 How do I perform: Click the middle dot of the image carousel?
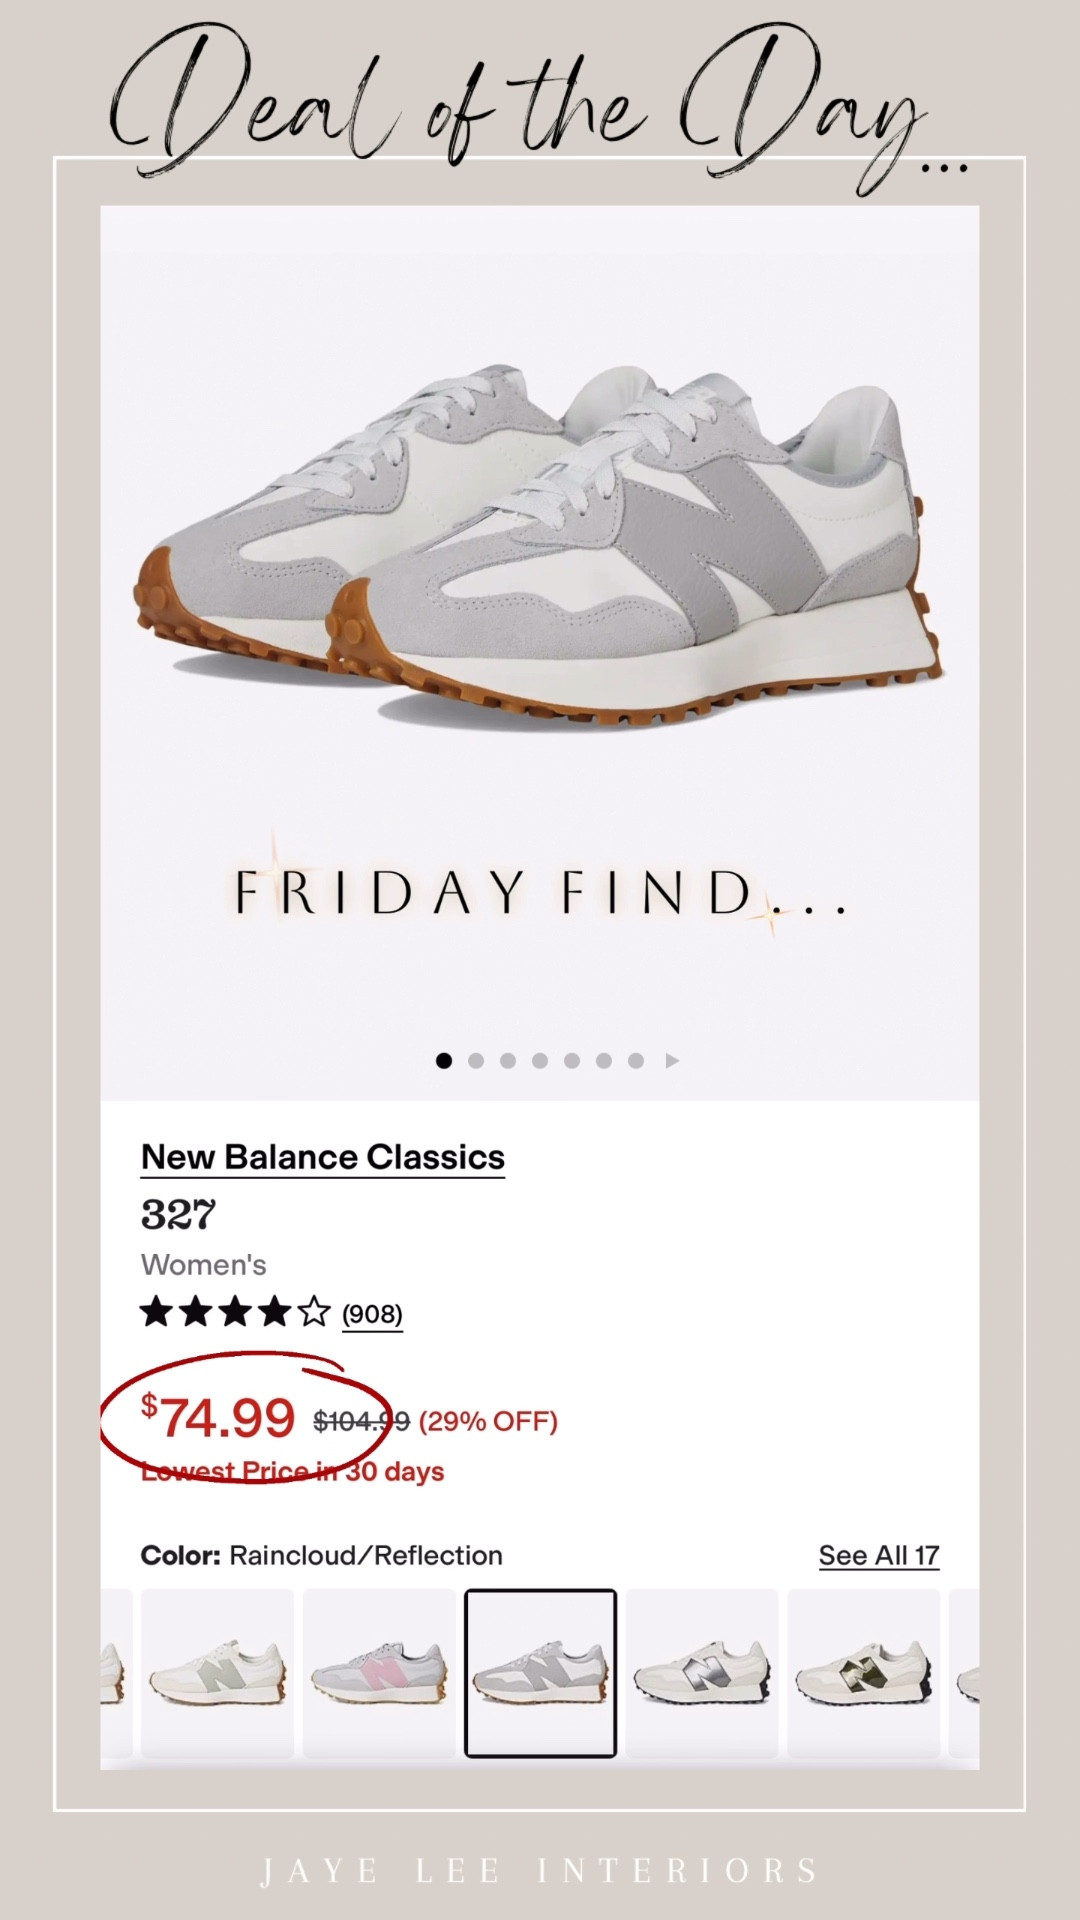[x=539, y=1062]
